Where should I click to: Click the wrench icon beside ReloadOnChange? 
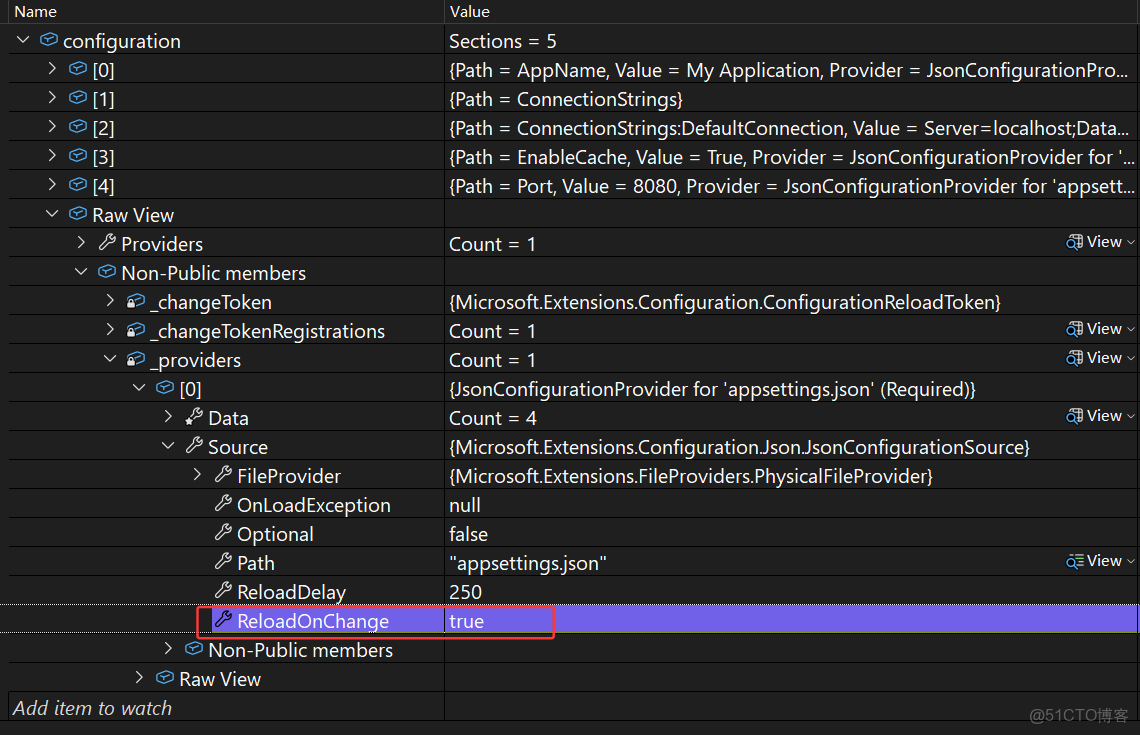pos(223,621)
